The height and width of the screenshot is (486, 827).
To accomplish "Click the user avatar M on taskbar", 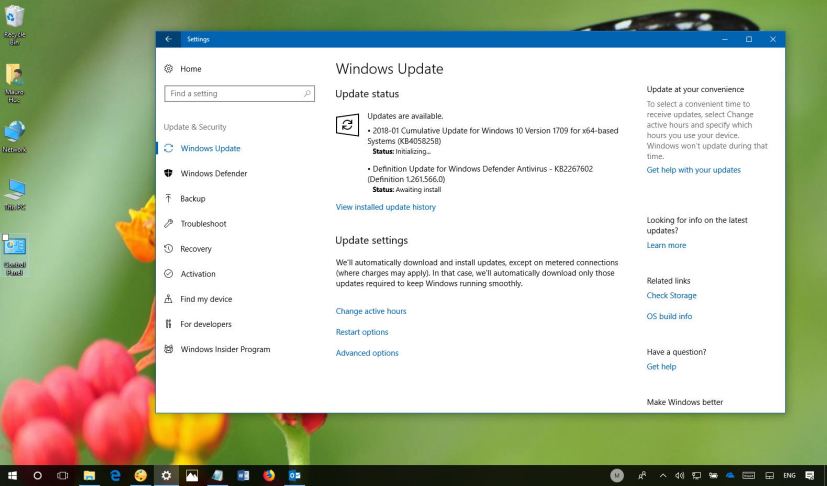I will 617,475.
